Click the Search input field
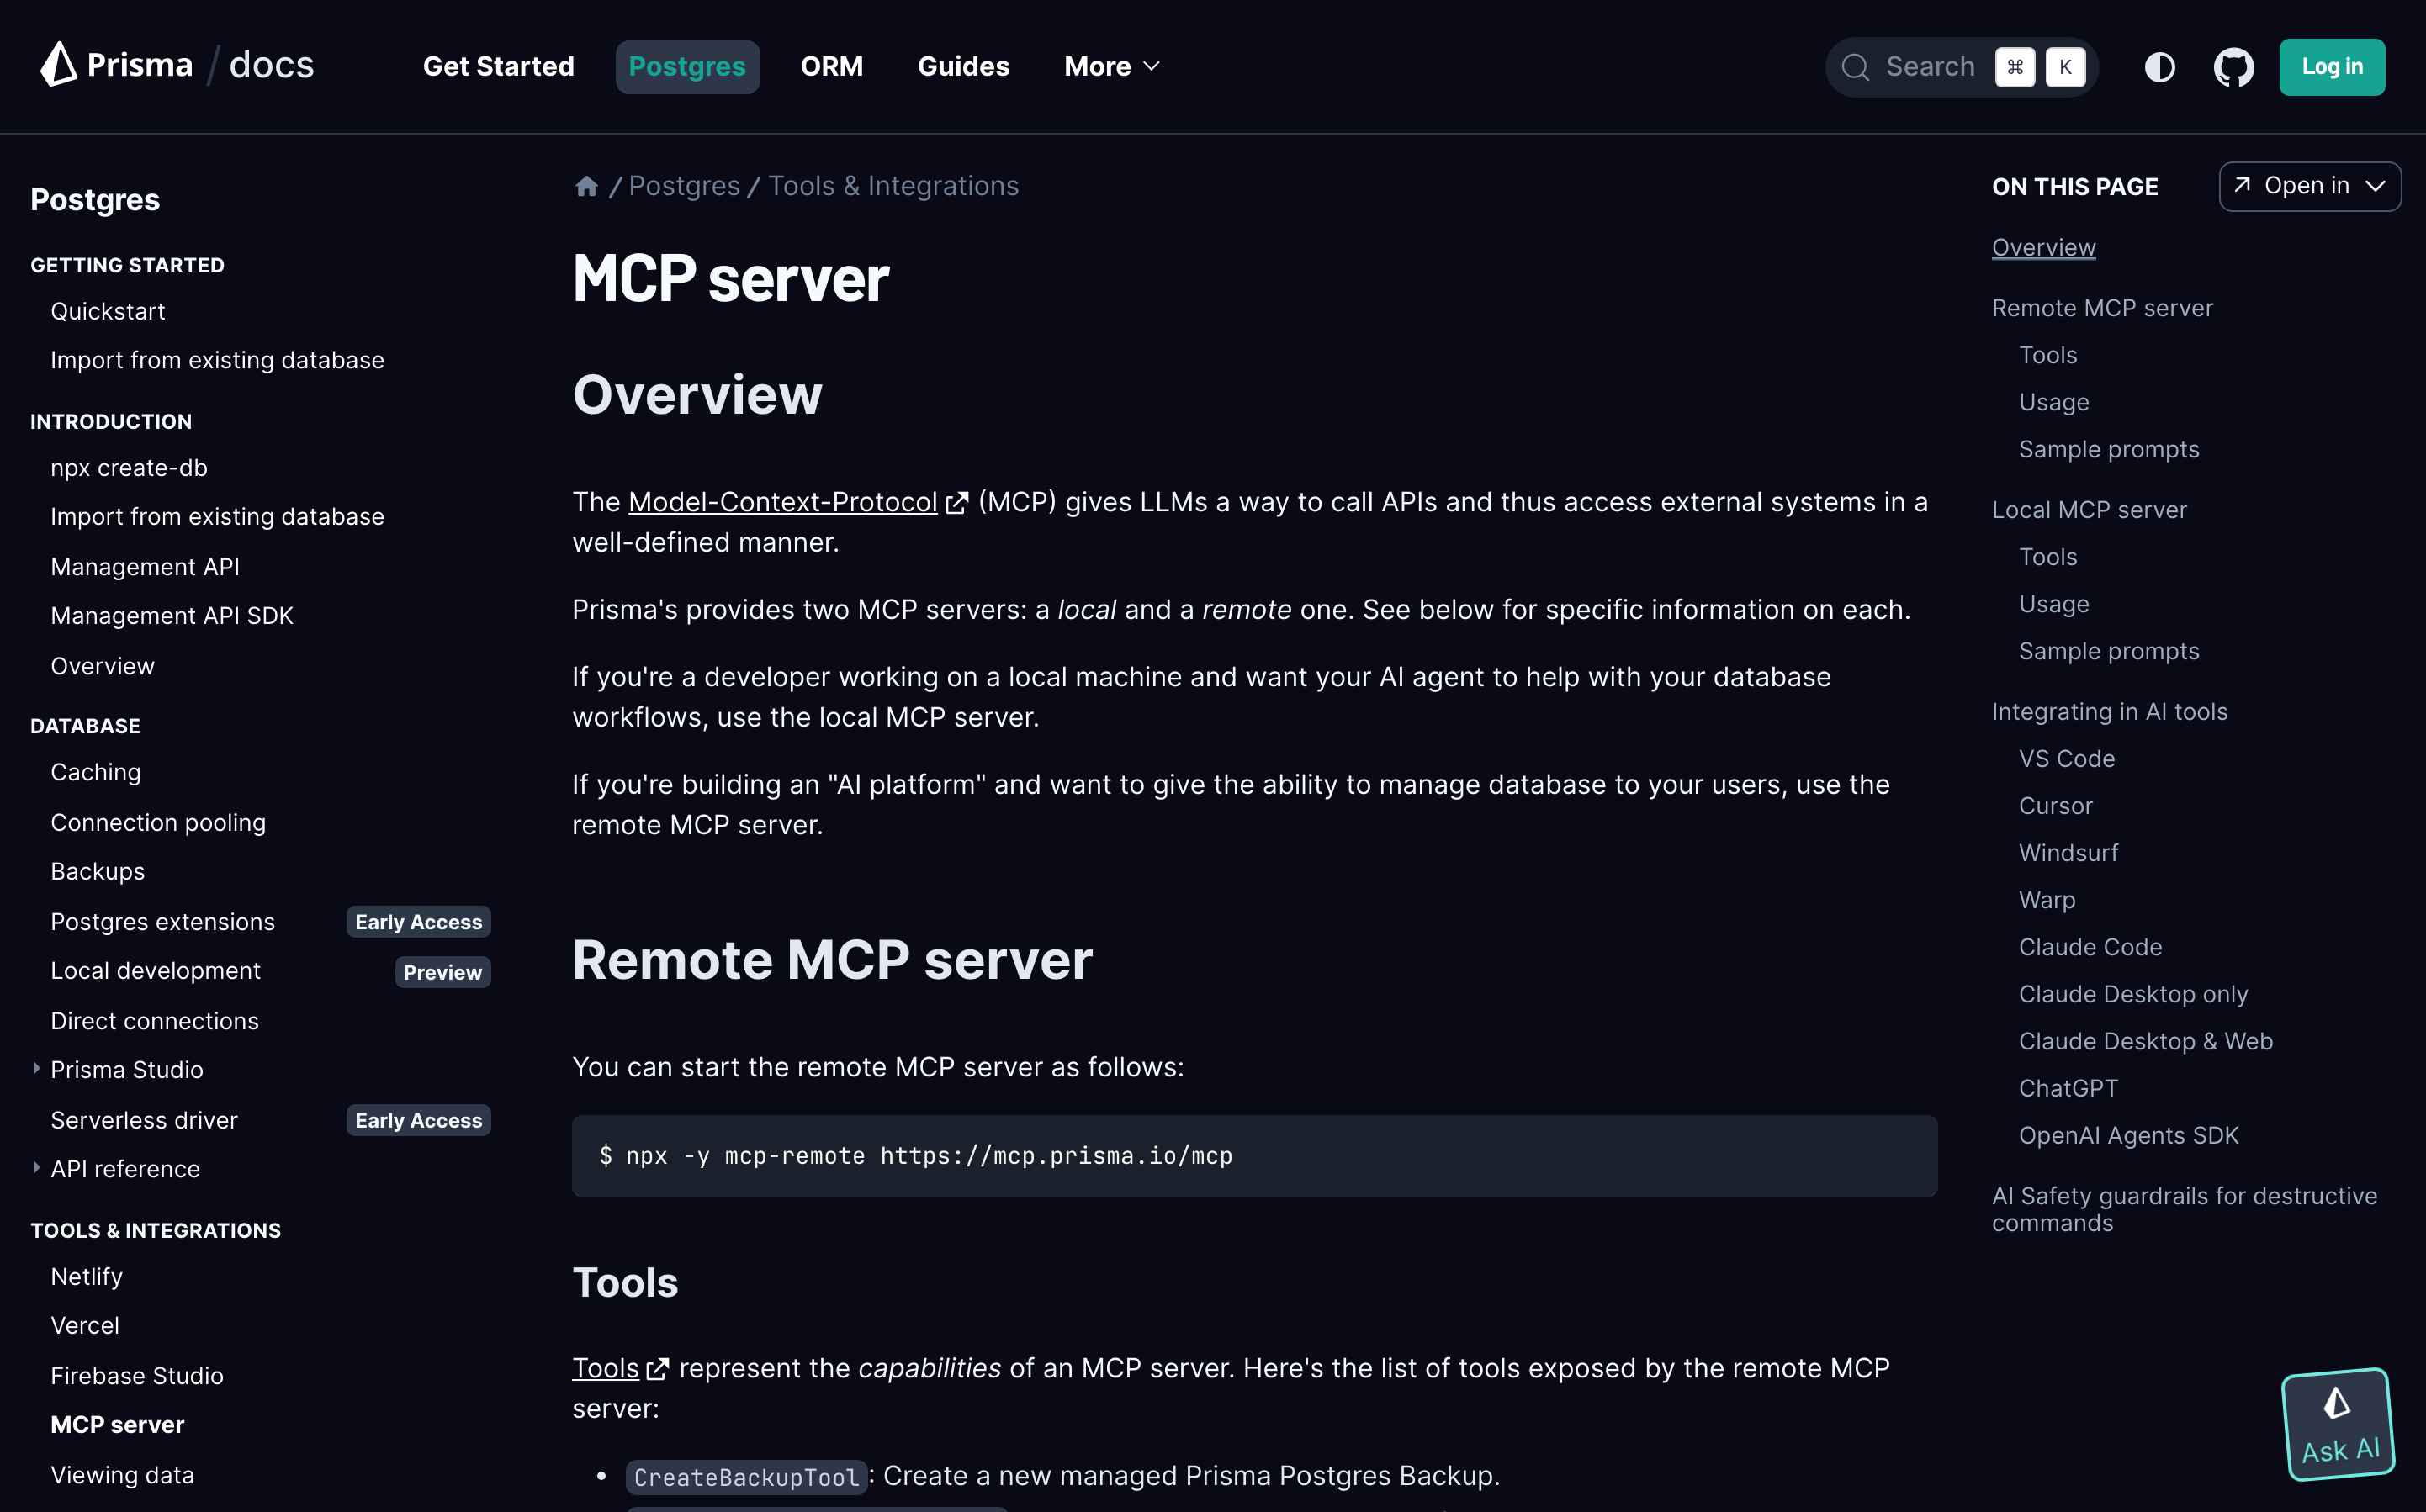This screenshot has width=2426, height=1512. click(1929, 67)
